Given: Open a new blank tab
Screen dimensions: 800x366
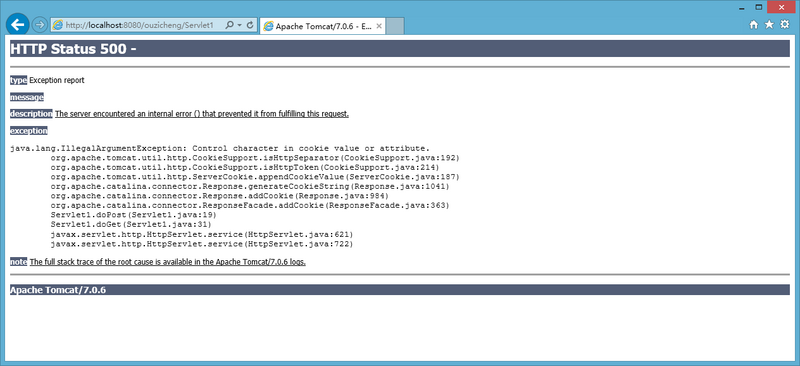Looking at the screenshot, I should [395, 26].
